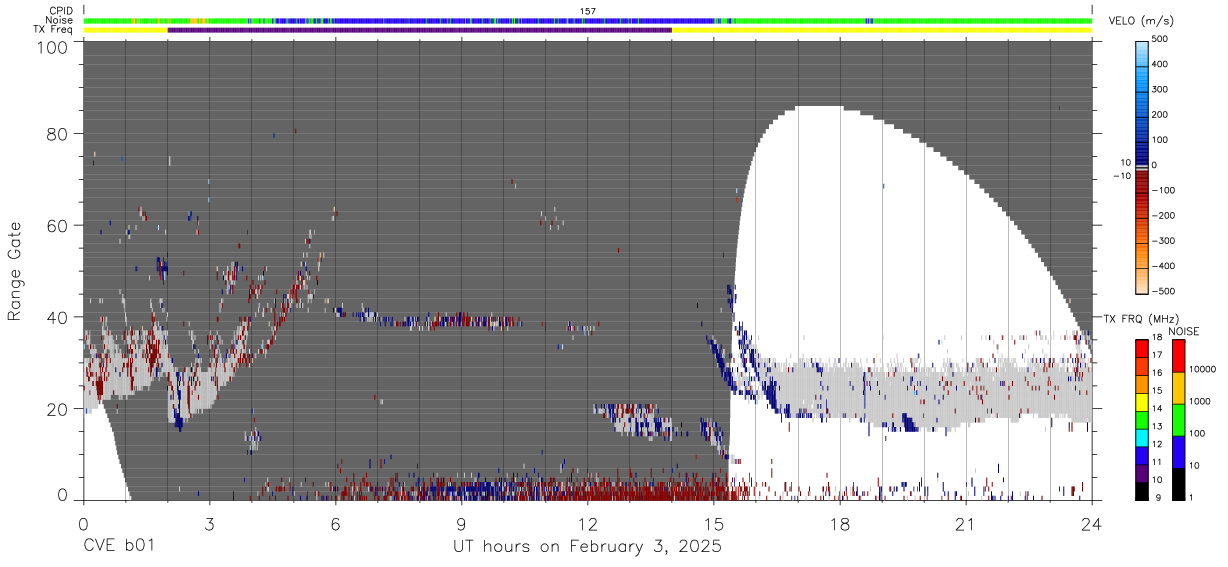Viewport: 1228px width, 567px height.
Task: Click the 60 tick on Range Gate axis
Action: tap(56, 225)
